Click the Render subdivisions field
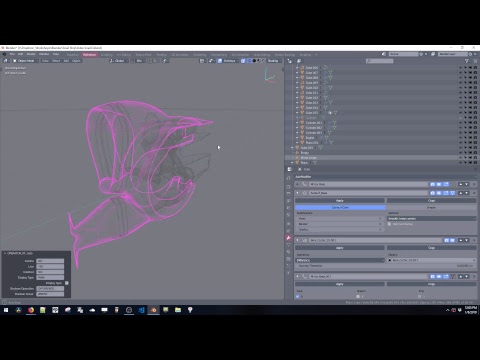This screenshot has width=480, height=360. 339,224
